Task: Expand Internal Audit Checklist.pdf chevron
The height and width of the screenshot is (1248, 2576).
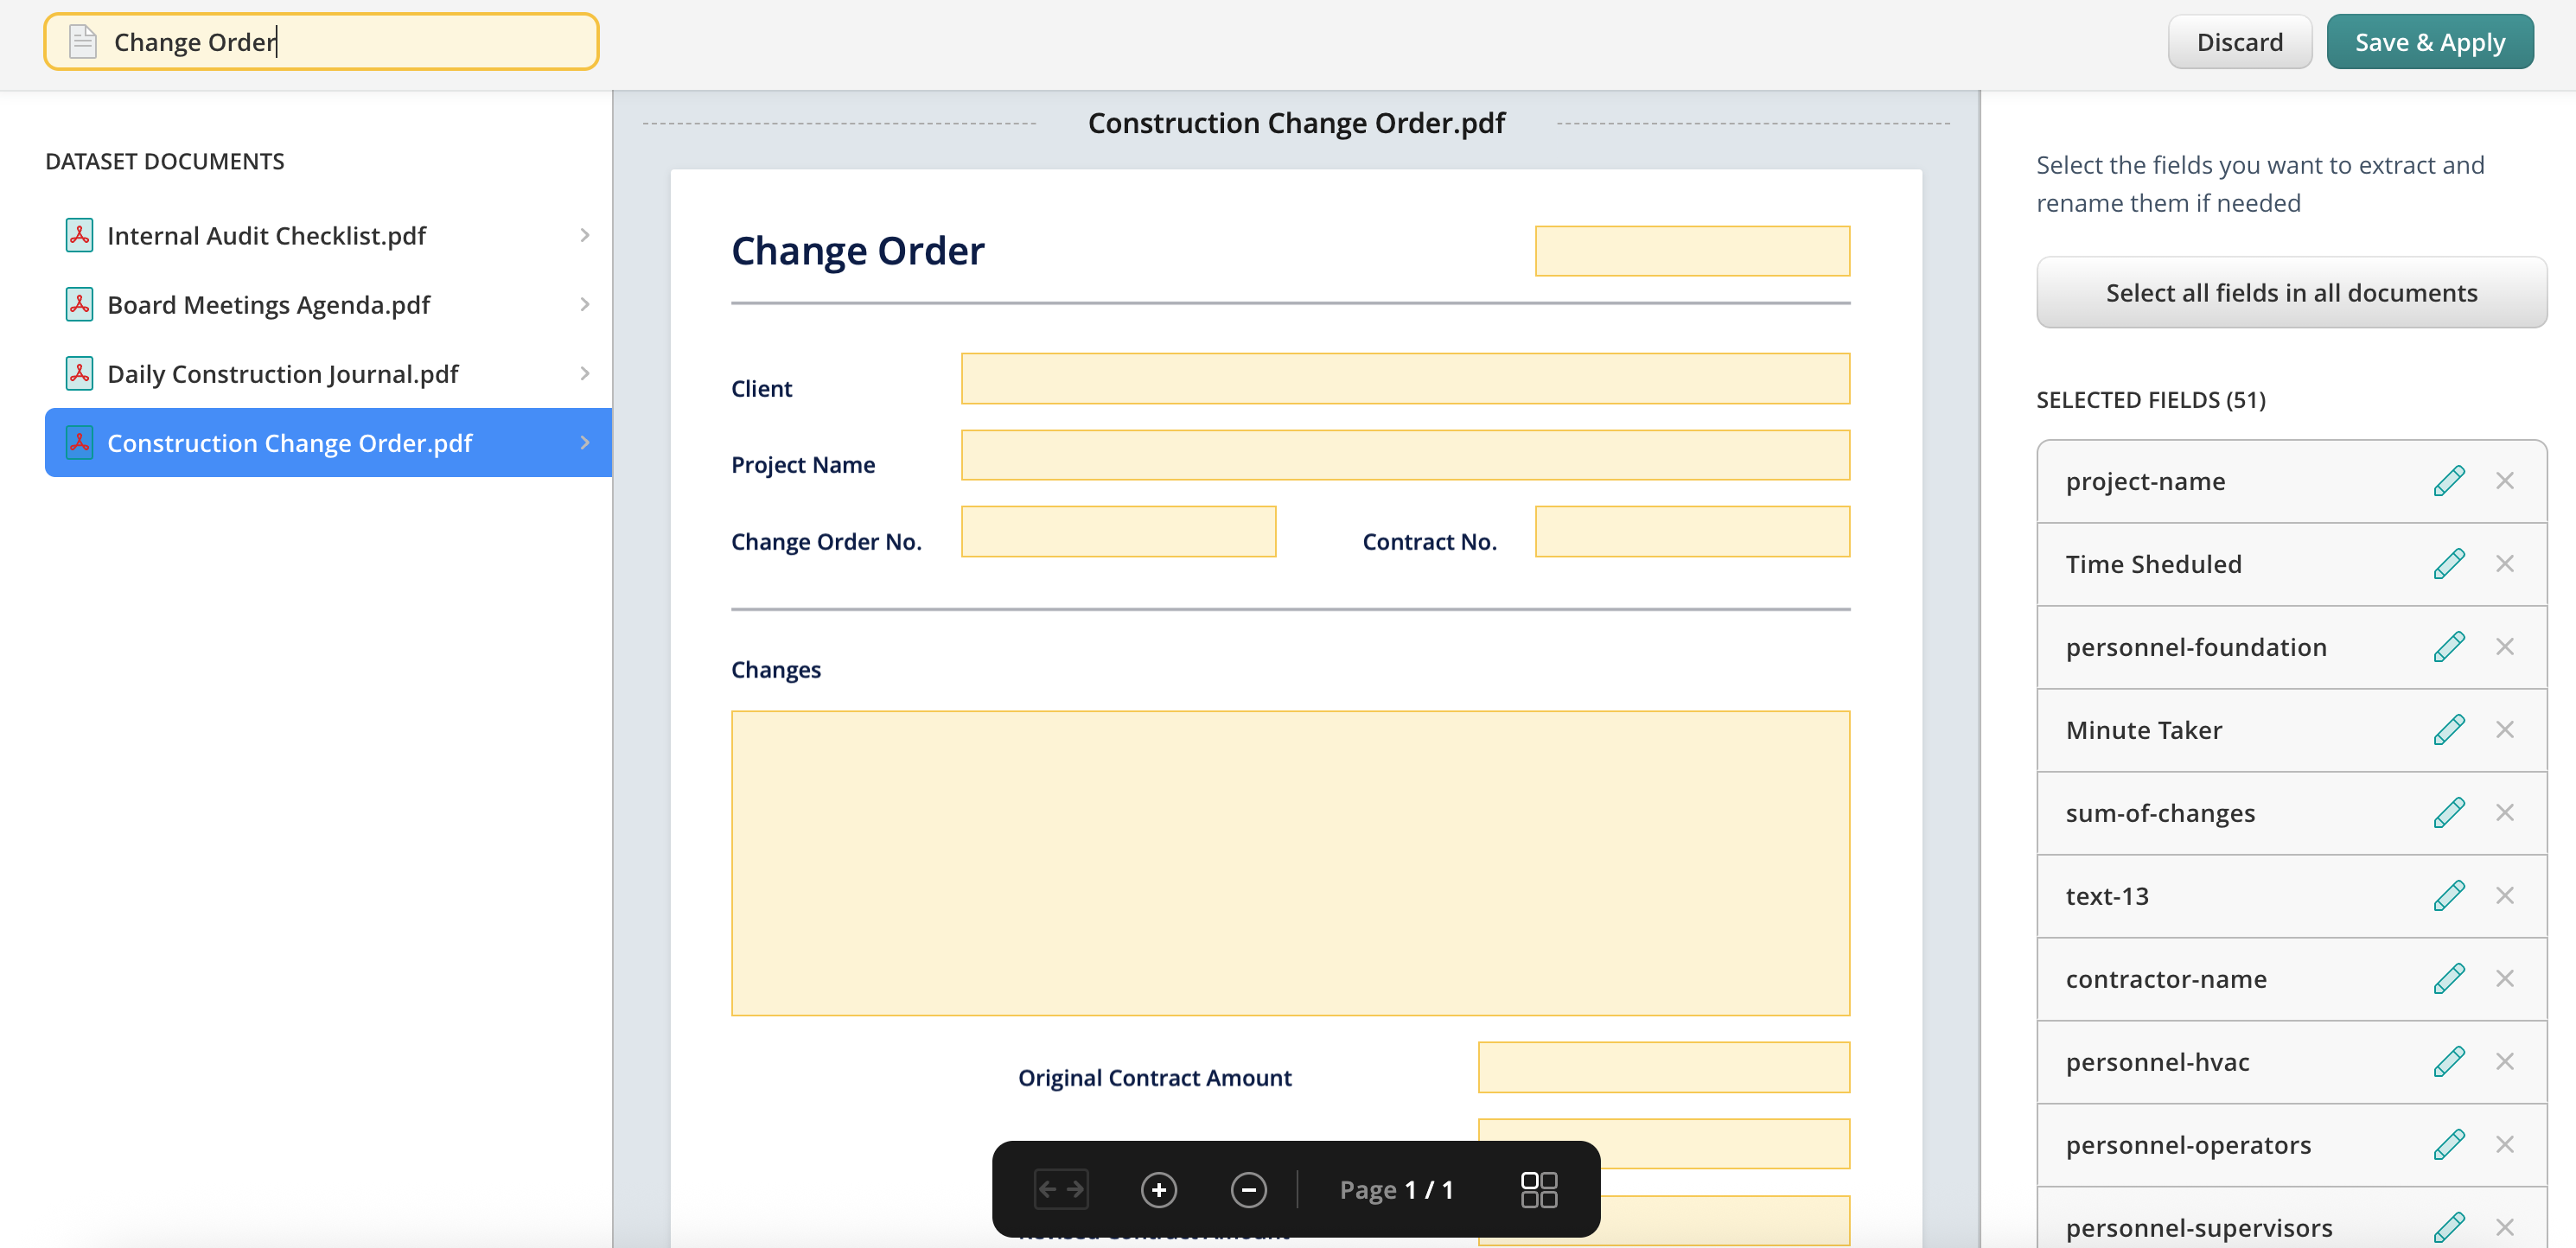Action: point(585,235)
